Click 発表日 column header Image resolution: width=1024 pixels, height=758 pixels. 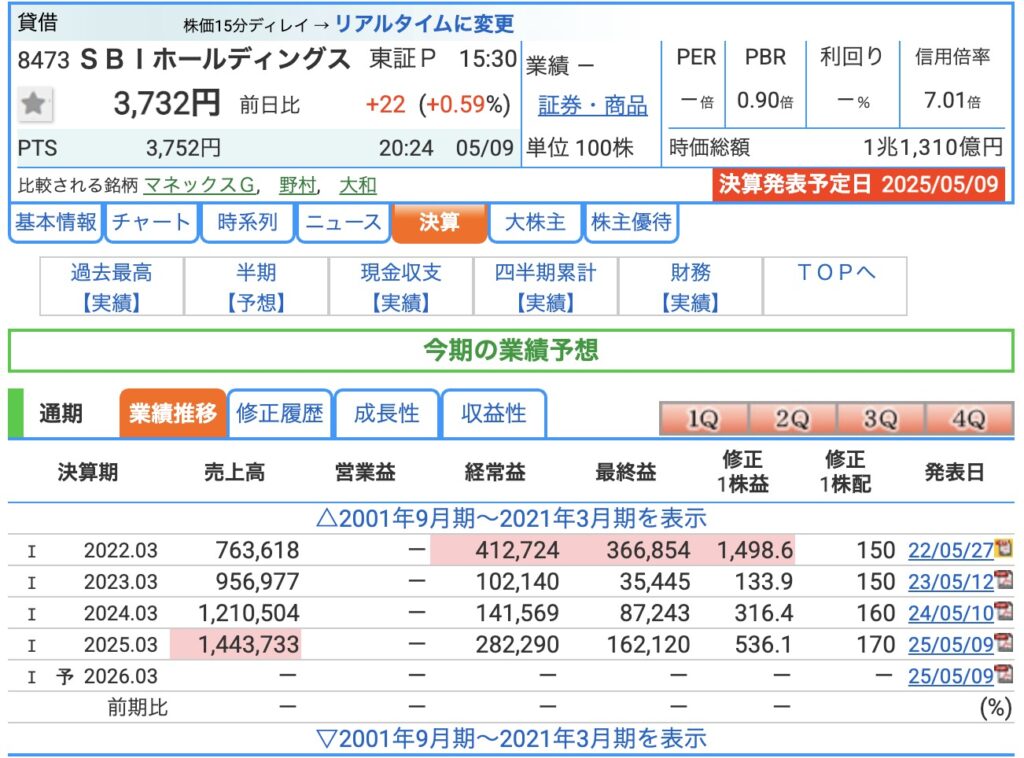pyautogui.click(x=954, y=472)
